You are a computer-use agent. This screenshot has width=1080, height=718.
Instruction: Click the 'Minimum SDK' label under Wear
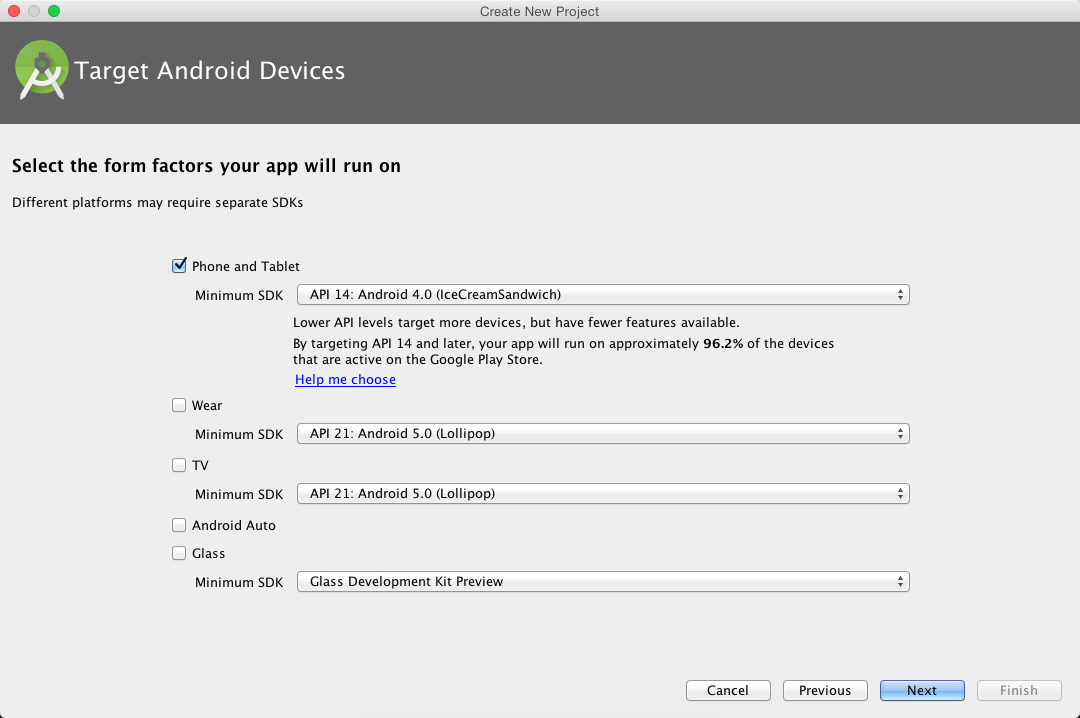239,434
